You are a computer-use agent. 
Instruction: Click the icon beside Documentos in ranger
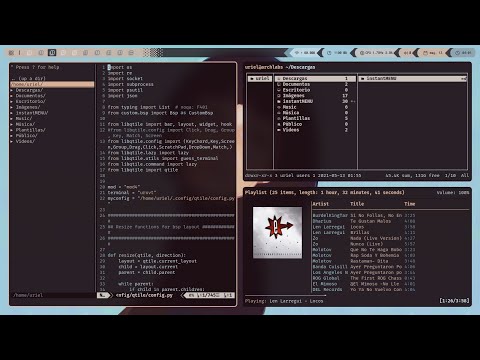279,84
